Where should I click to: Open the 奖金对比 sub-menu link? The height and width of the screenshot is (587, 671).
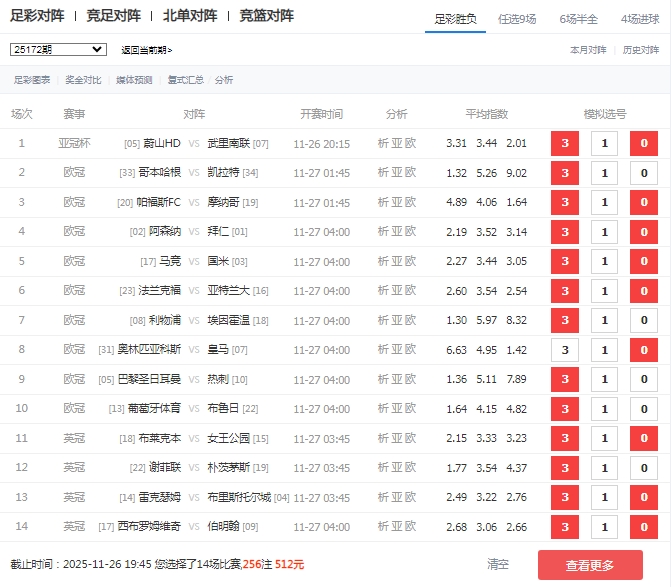pyautogui.click(x=84, y=80)
